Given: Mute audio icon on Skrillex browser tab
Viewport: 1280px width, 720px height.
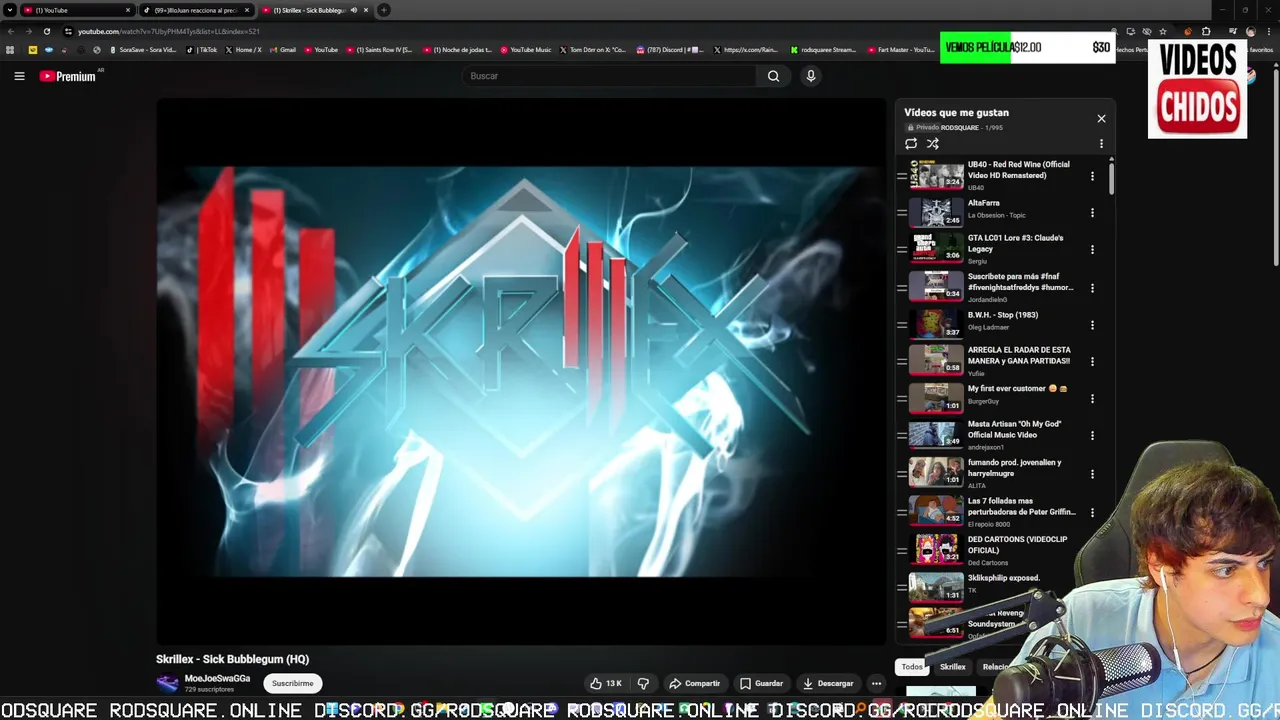Looking at the screenshot, I should [353, 10].
